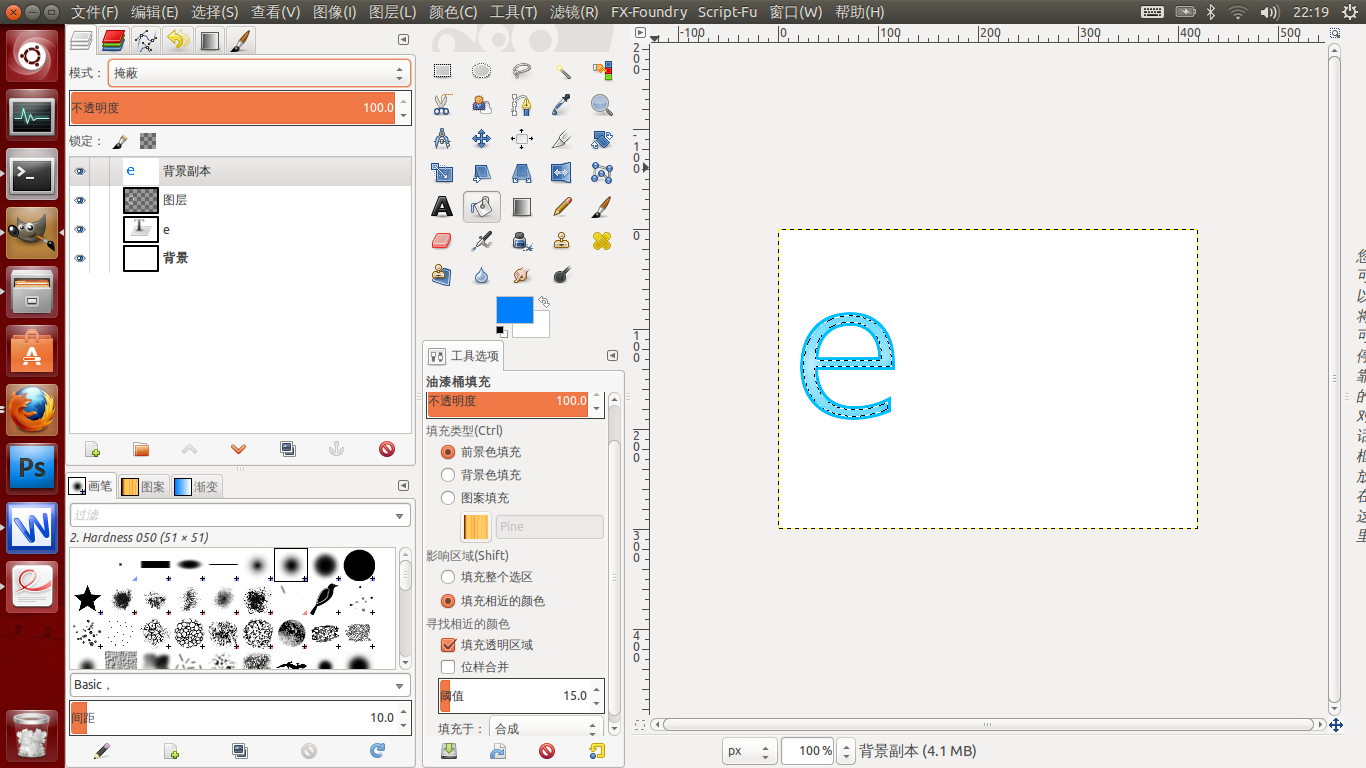This screenshot has height=768, width=1366.
Task: Choose the 图案填充 radio option
Action: tap(448, 498)
